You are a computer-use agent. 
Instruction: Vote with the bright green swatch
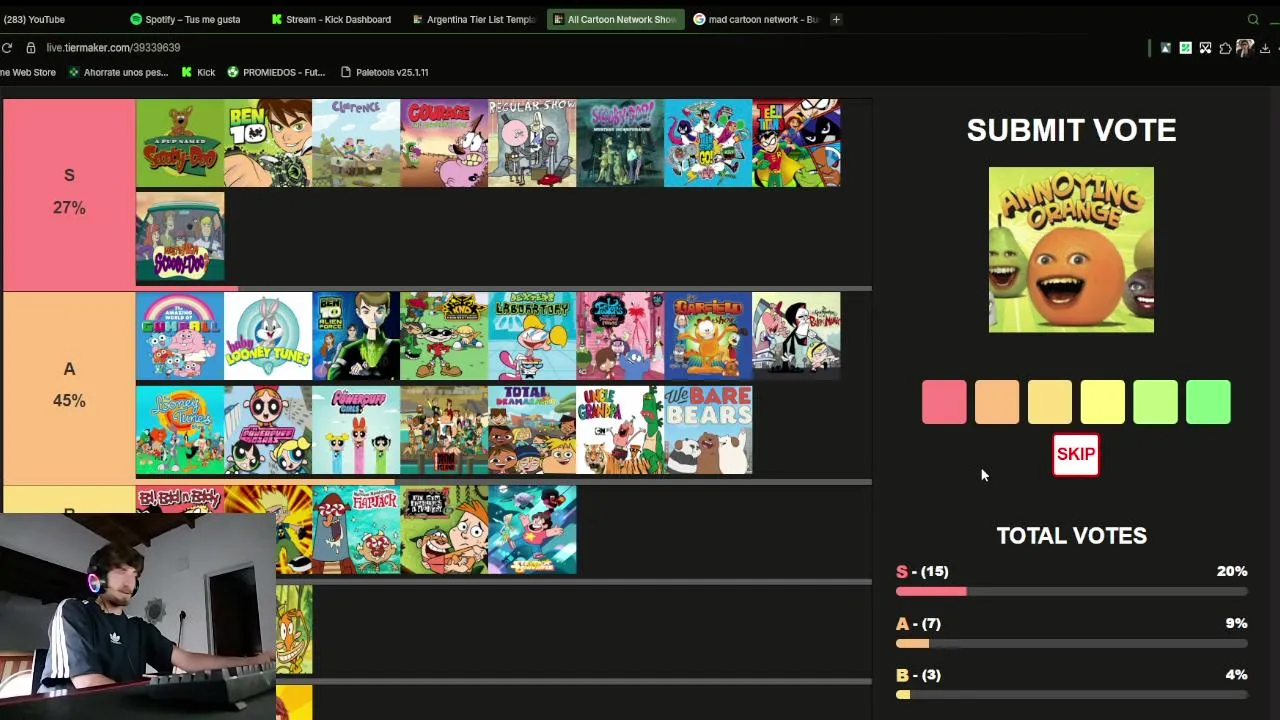tap(1208, 402)
